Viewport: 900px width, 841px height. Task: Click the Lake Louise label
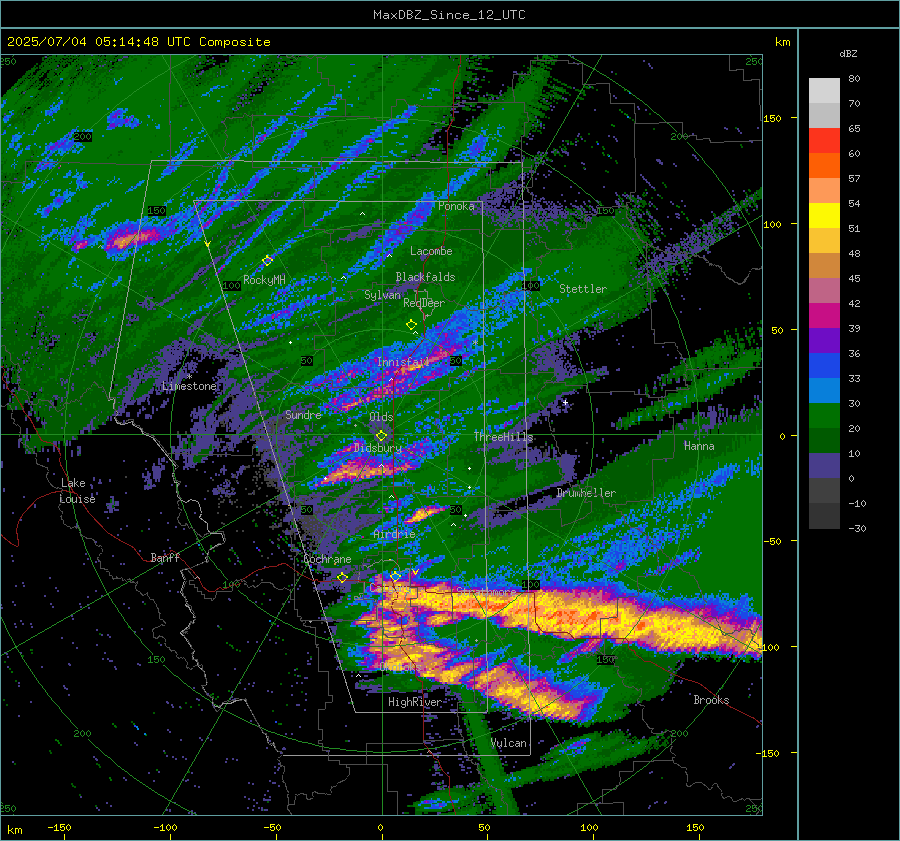point(77,491)
